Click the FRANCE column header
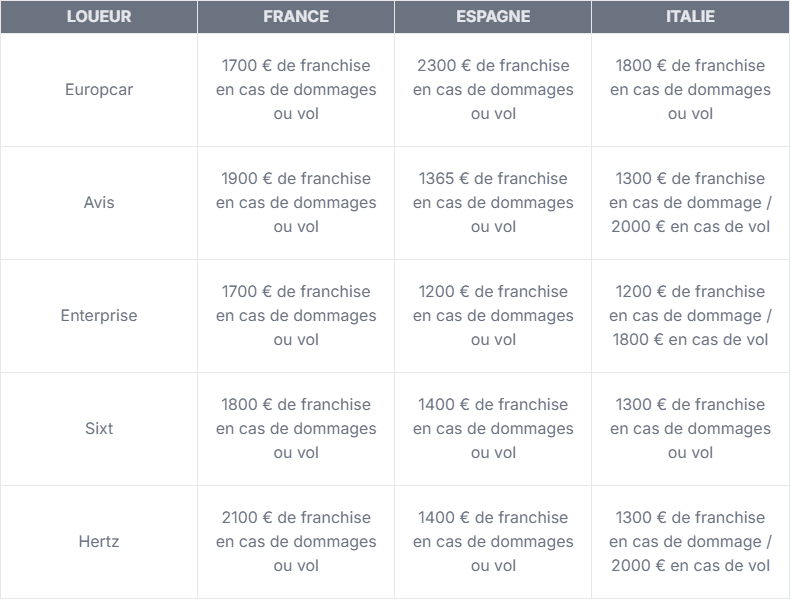The height and width of the screenshot is (599, 790). 296,17
